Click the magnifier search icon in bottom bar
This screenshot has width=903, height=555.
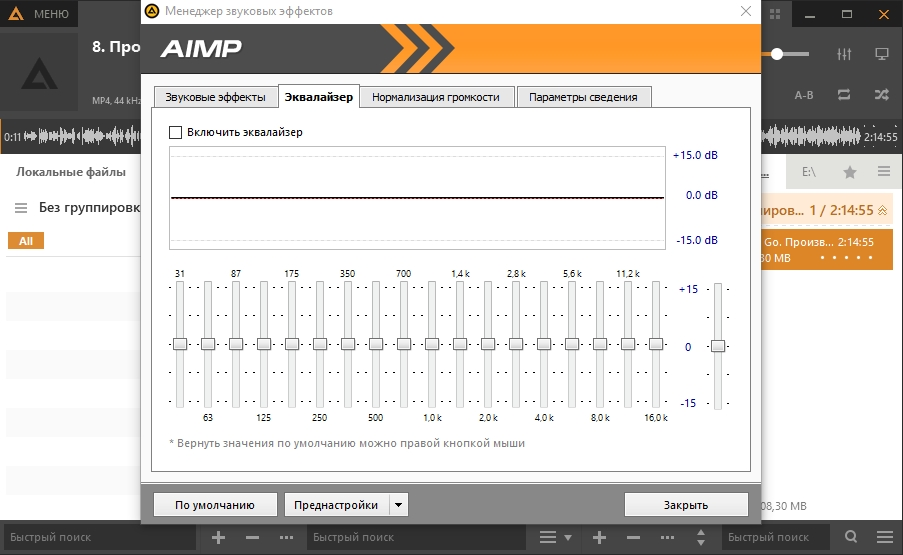(851, 537)
